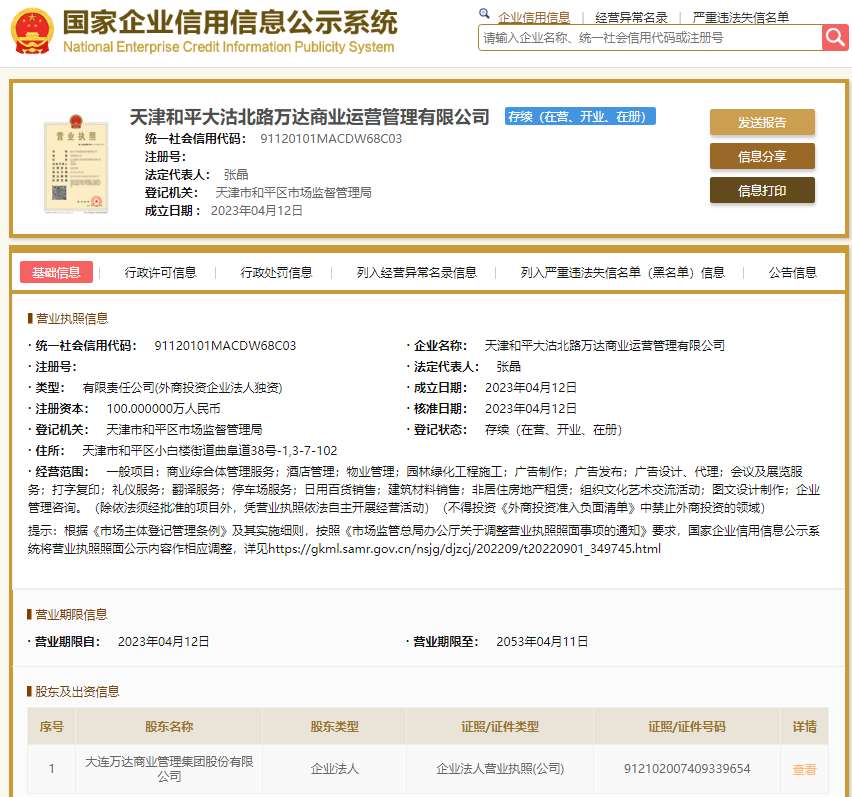
Task: Select the 经营异常名录 search option
Action: click(x=631, y=17)
